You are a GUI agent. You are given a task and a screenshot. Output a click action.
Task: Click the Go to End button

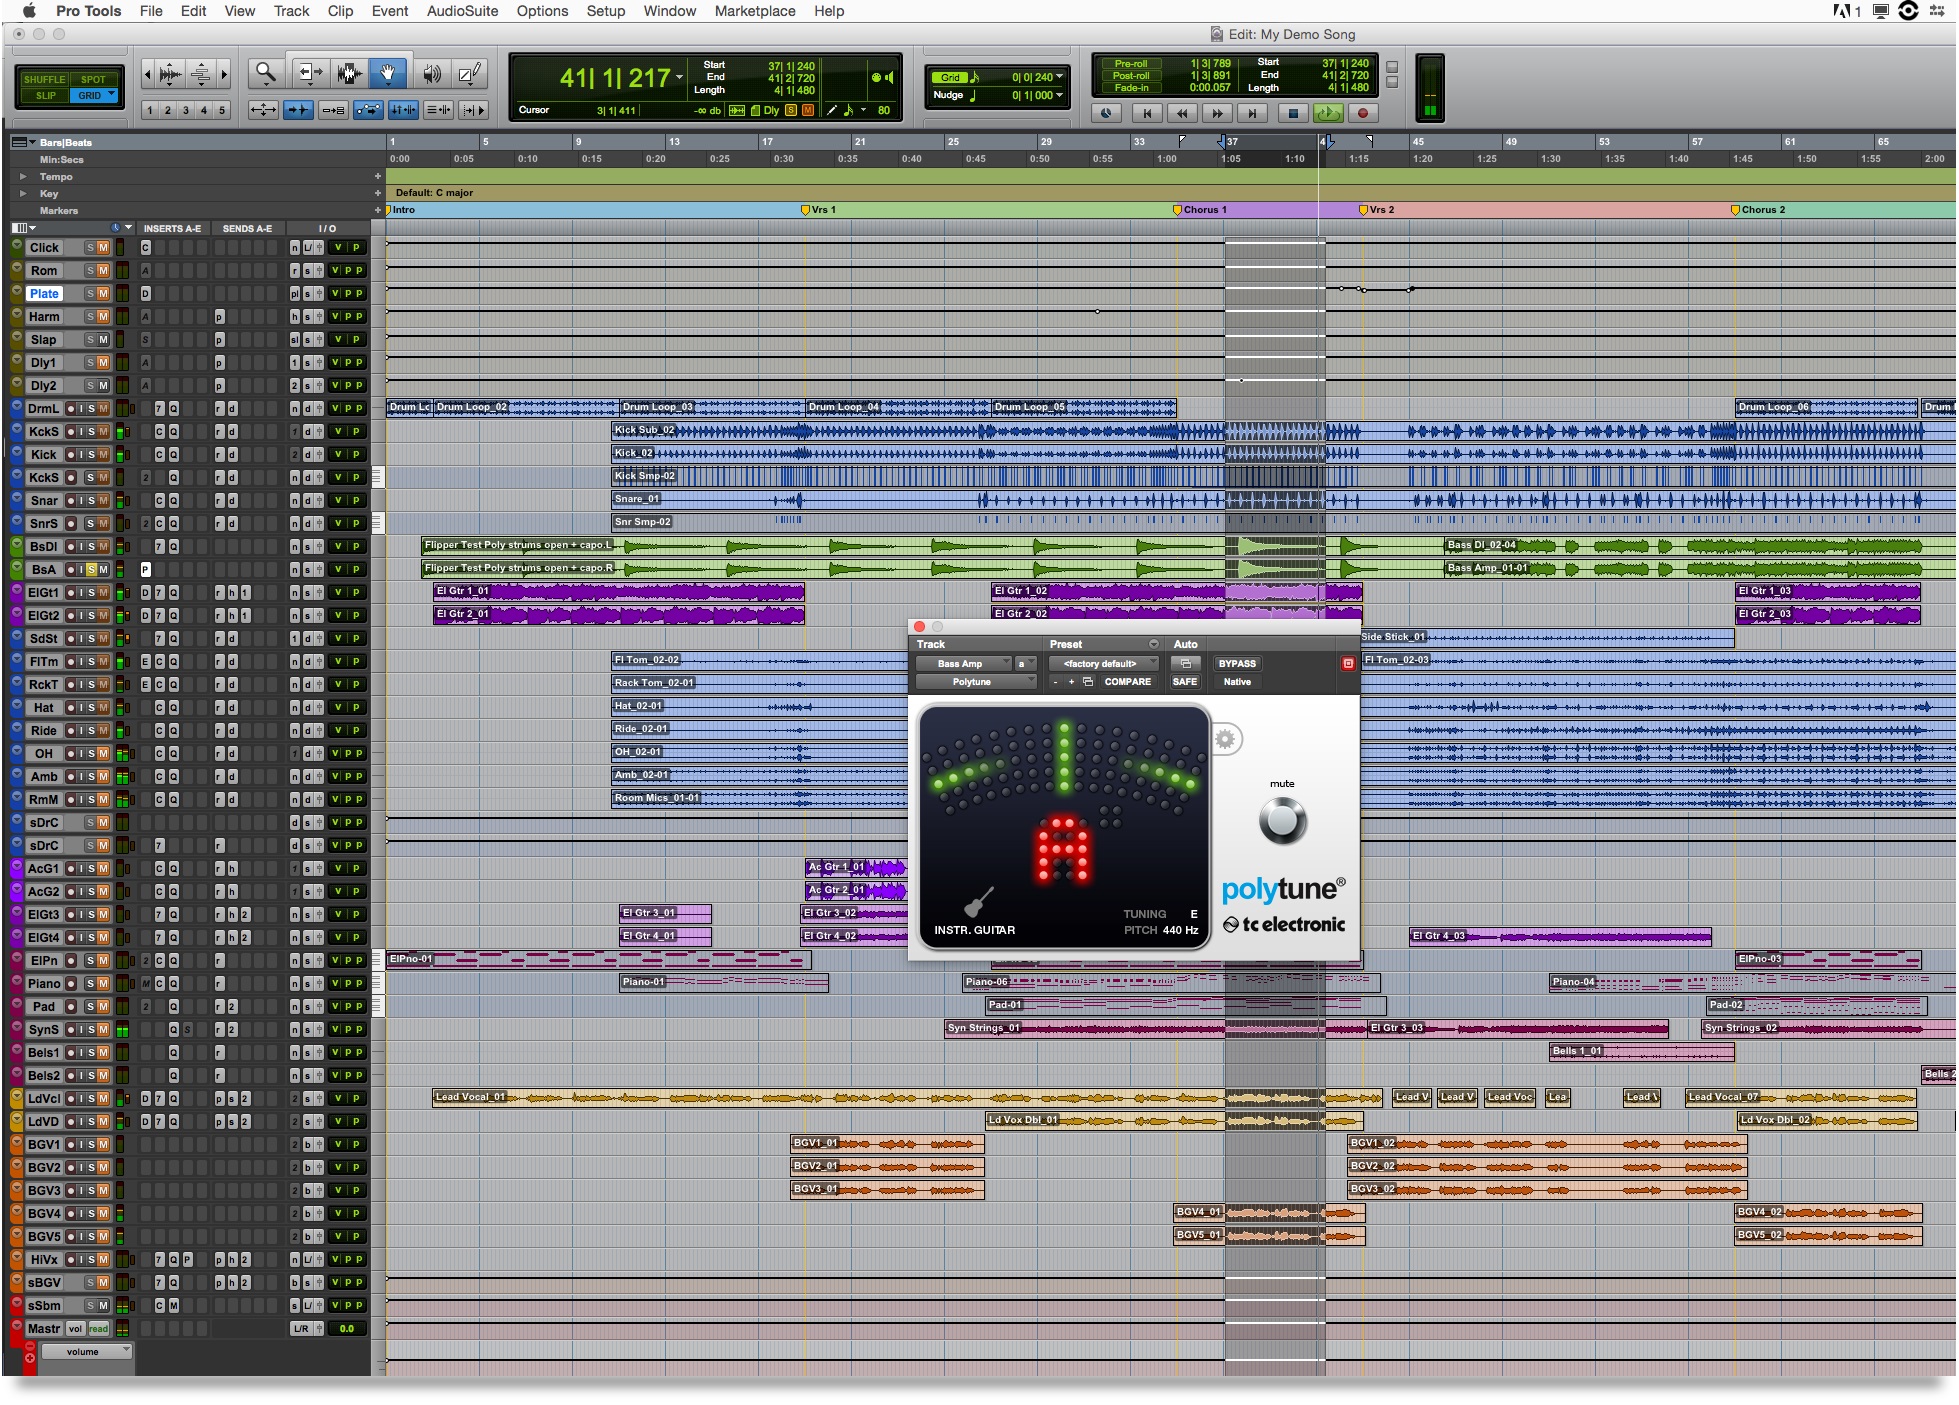(1252, 113)
